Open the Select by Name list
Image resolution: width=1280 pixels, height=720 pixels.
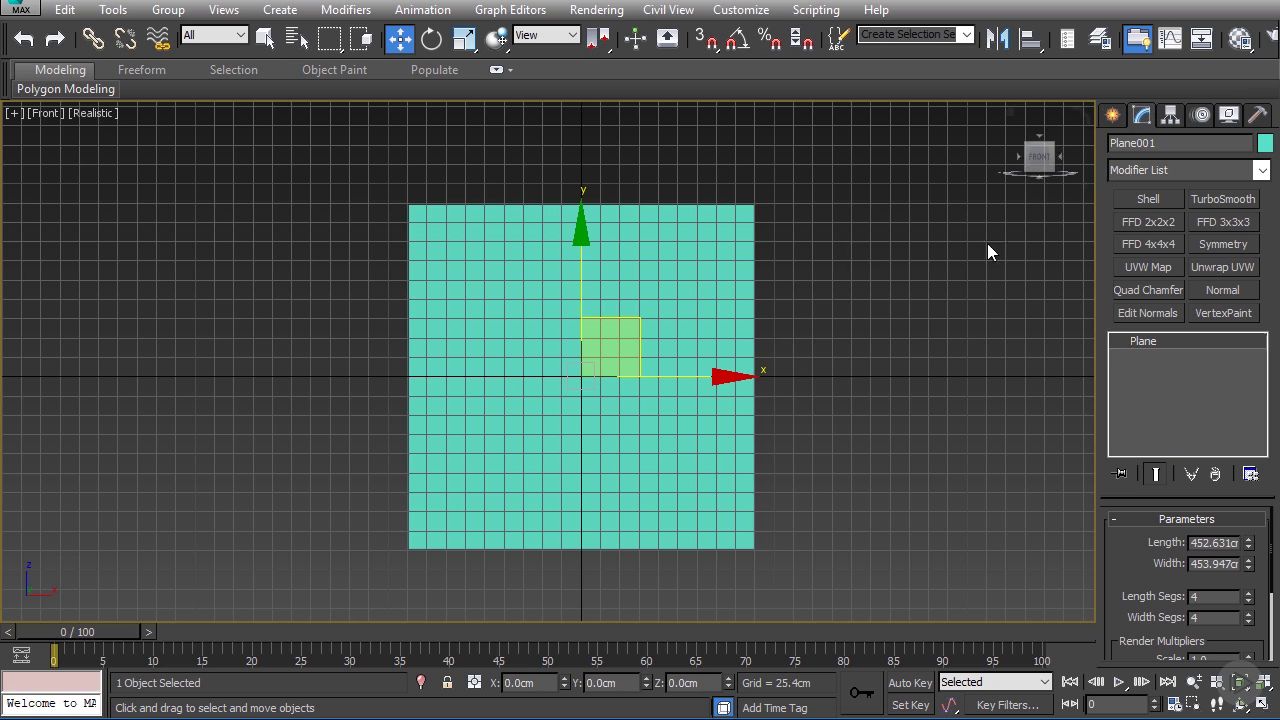297,39
